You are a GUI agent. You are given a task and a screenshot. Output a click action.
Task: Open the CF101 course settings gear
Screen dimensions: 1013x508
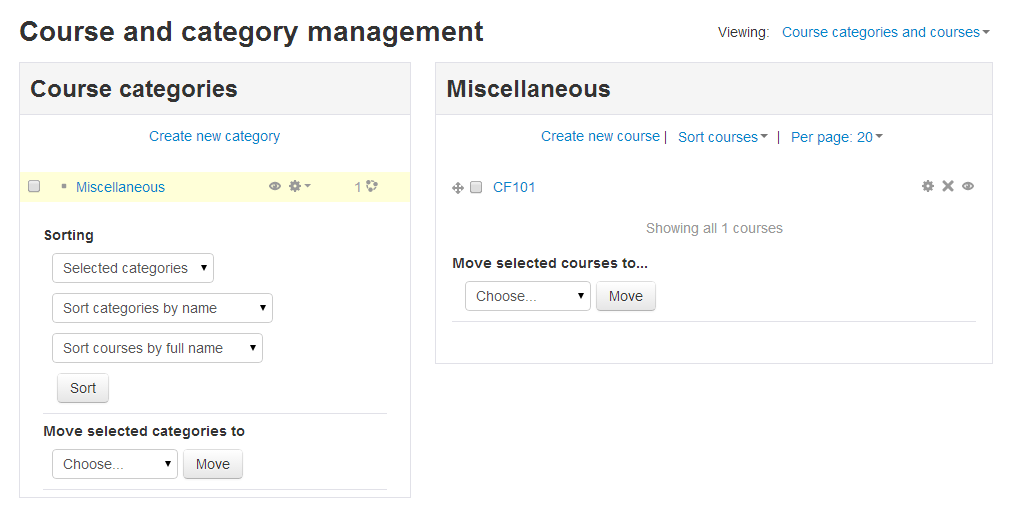click(928, 186)
